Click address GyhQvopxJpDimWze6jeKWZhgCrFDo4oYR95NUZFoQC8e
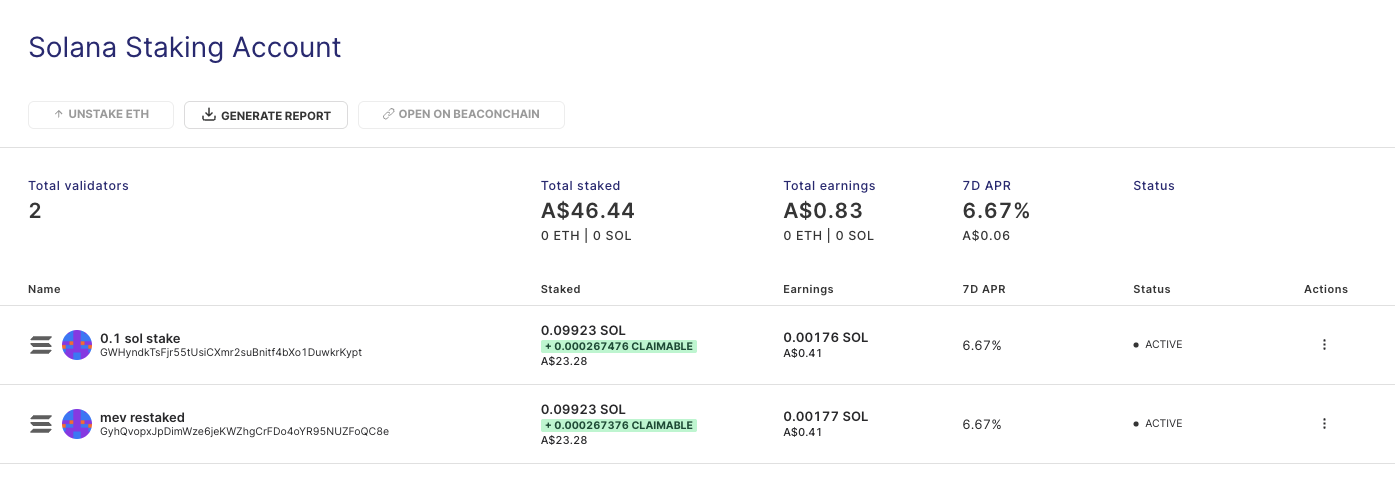 (244, 432)
